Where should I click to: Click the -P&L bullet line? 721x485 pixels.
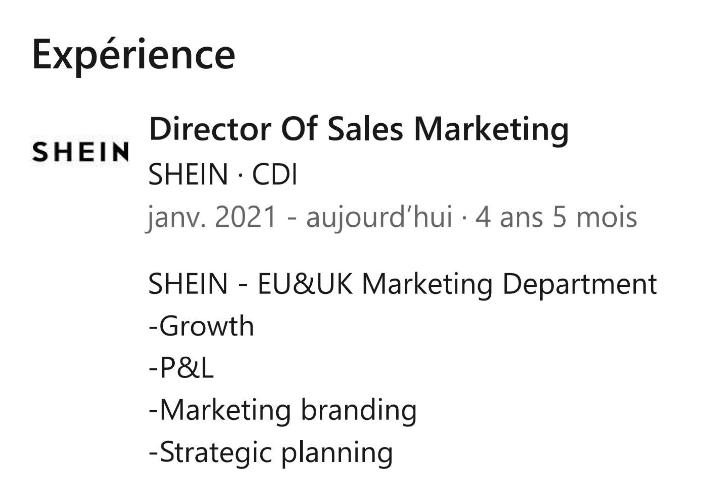[181, 368]
